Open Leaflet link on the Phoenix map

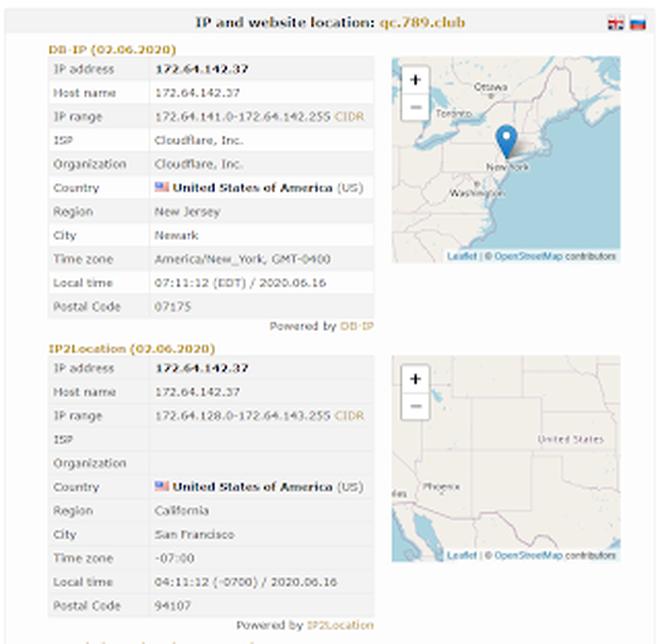[461, 556]
